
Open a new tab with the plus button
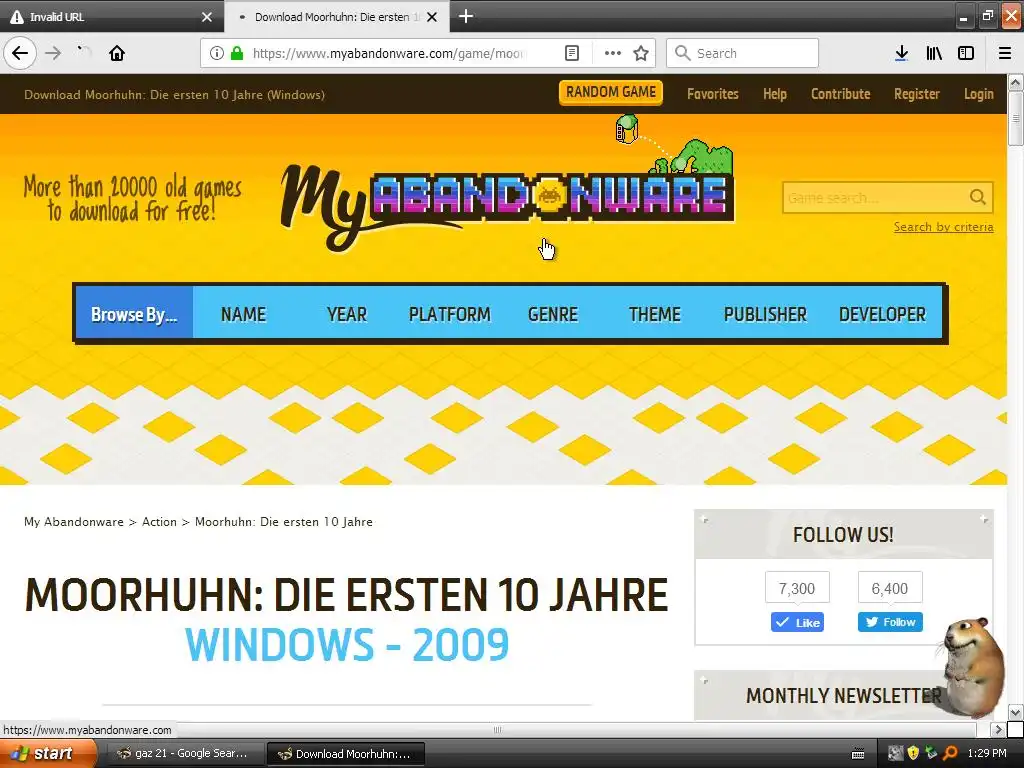(466, 16)
